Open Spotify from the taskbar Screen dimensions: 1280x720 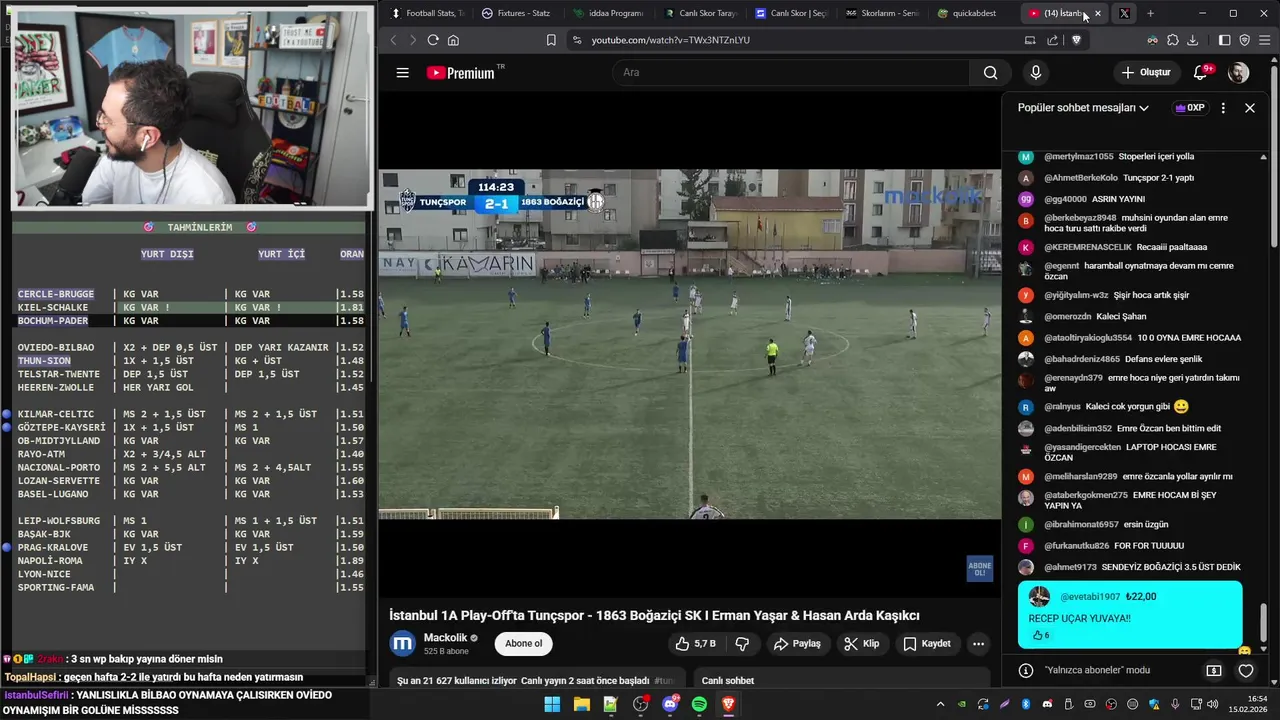coord(699,704)
